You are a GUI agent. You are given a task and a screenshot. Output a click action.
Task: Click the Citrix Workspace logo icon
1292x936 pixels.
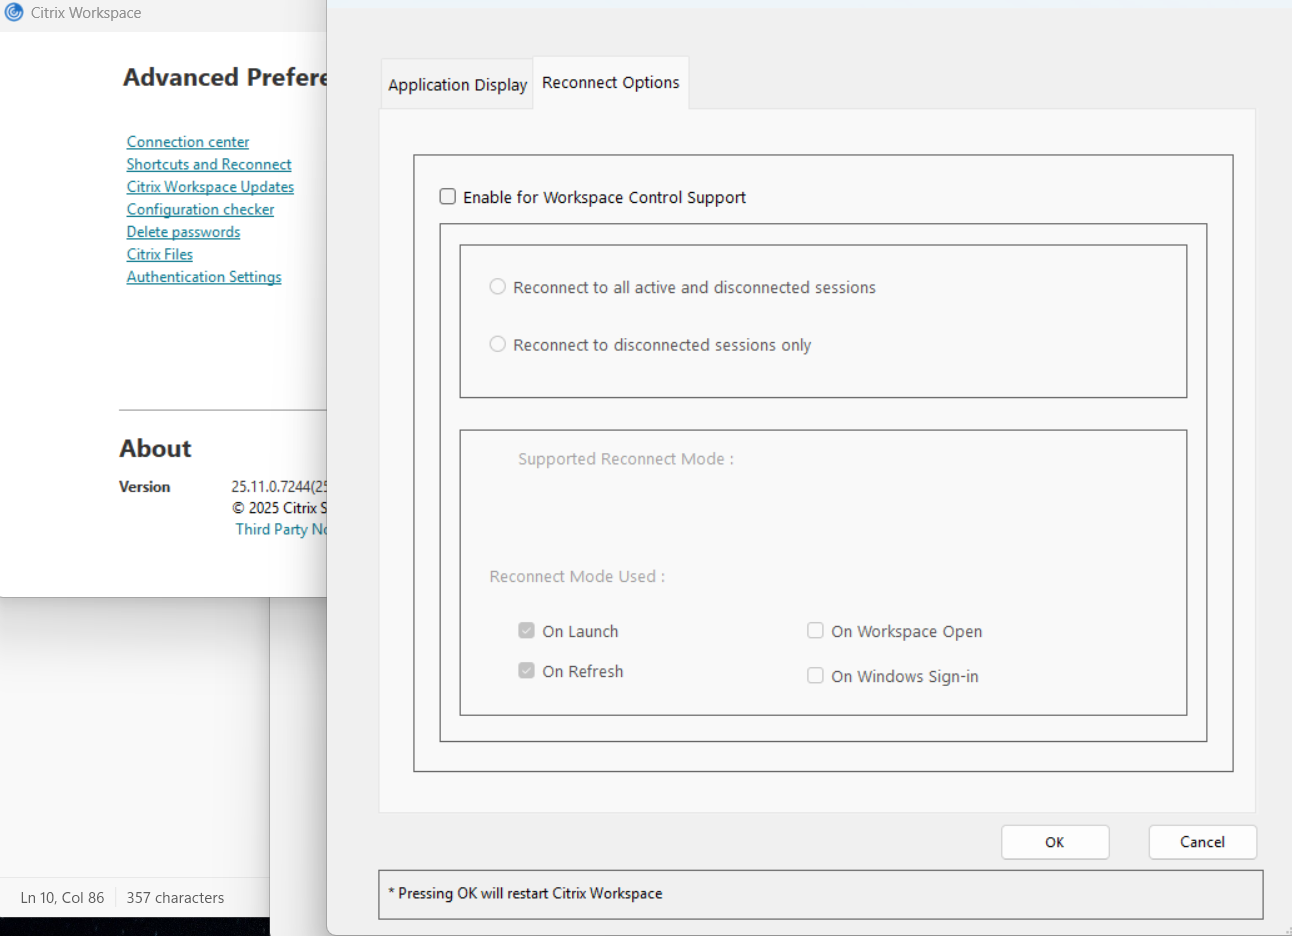13,12
